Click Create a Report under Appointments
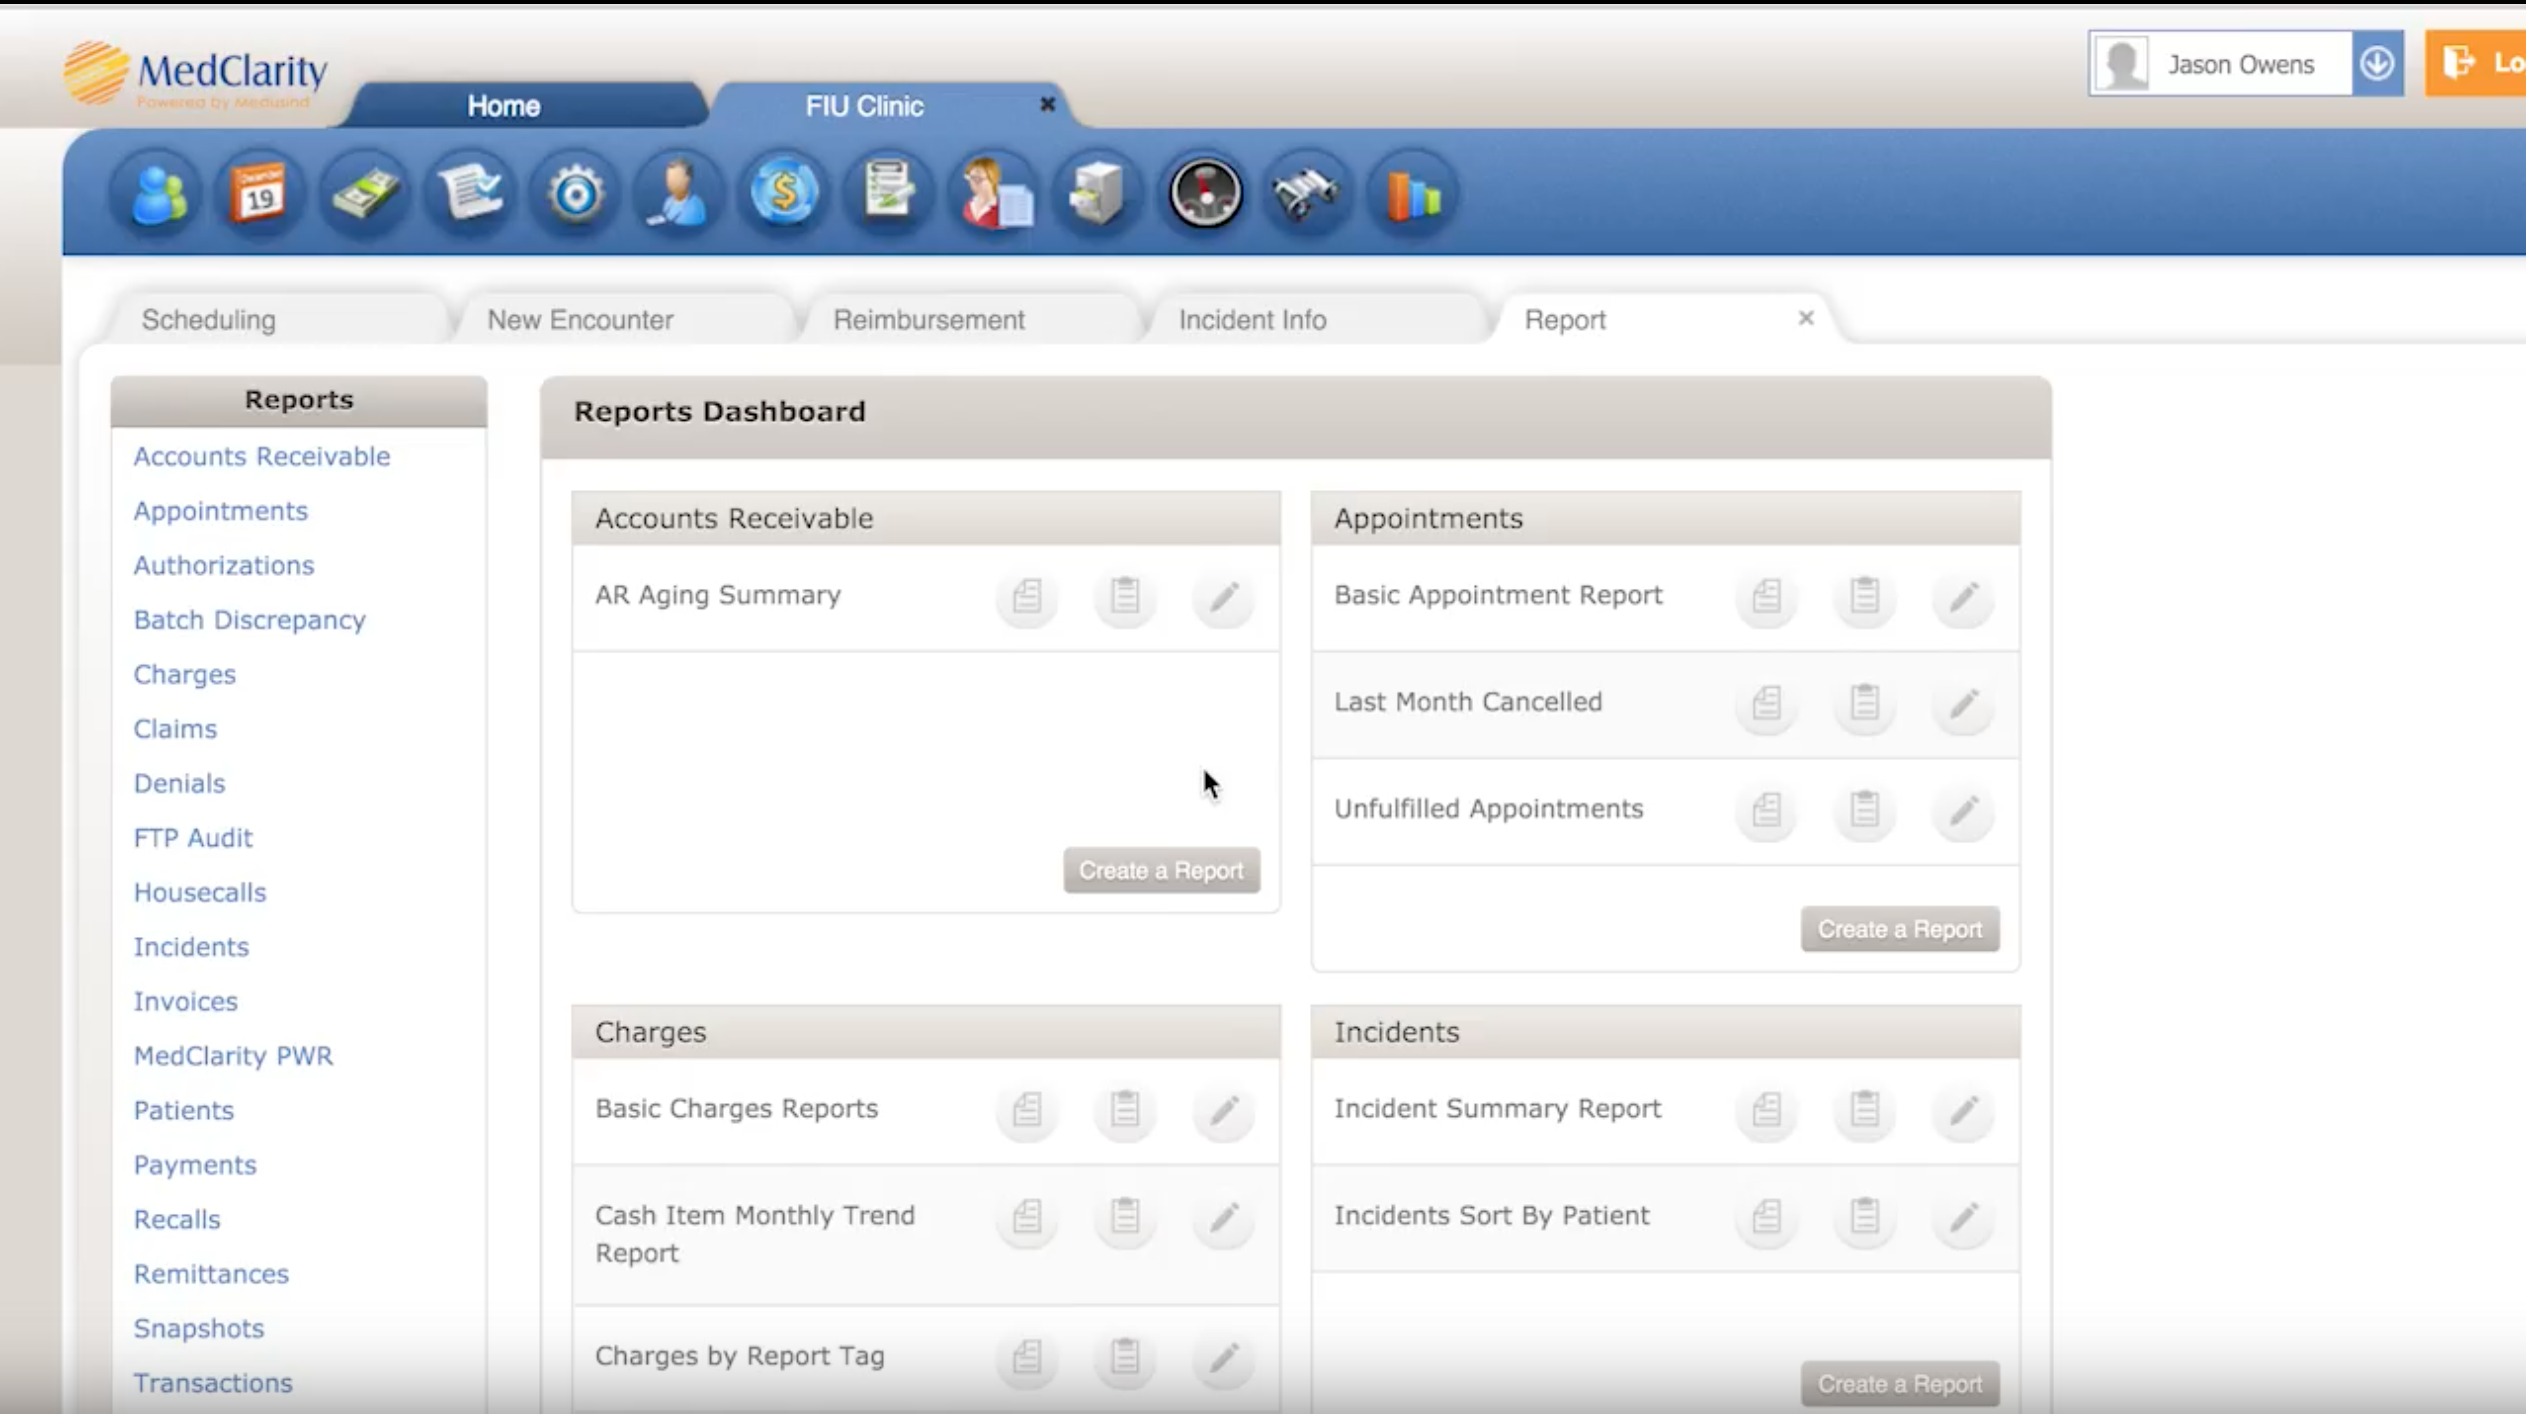Image resolution: width=2526 pixels, height=1414 pixels. point(1899,929)
